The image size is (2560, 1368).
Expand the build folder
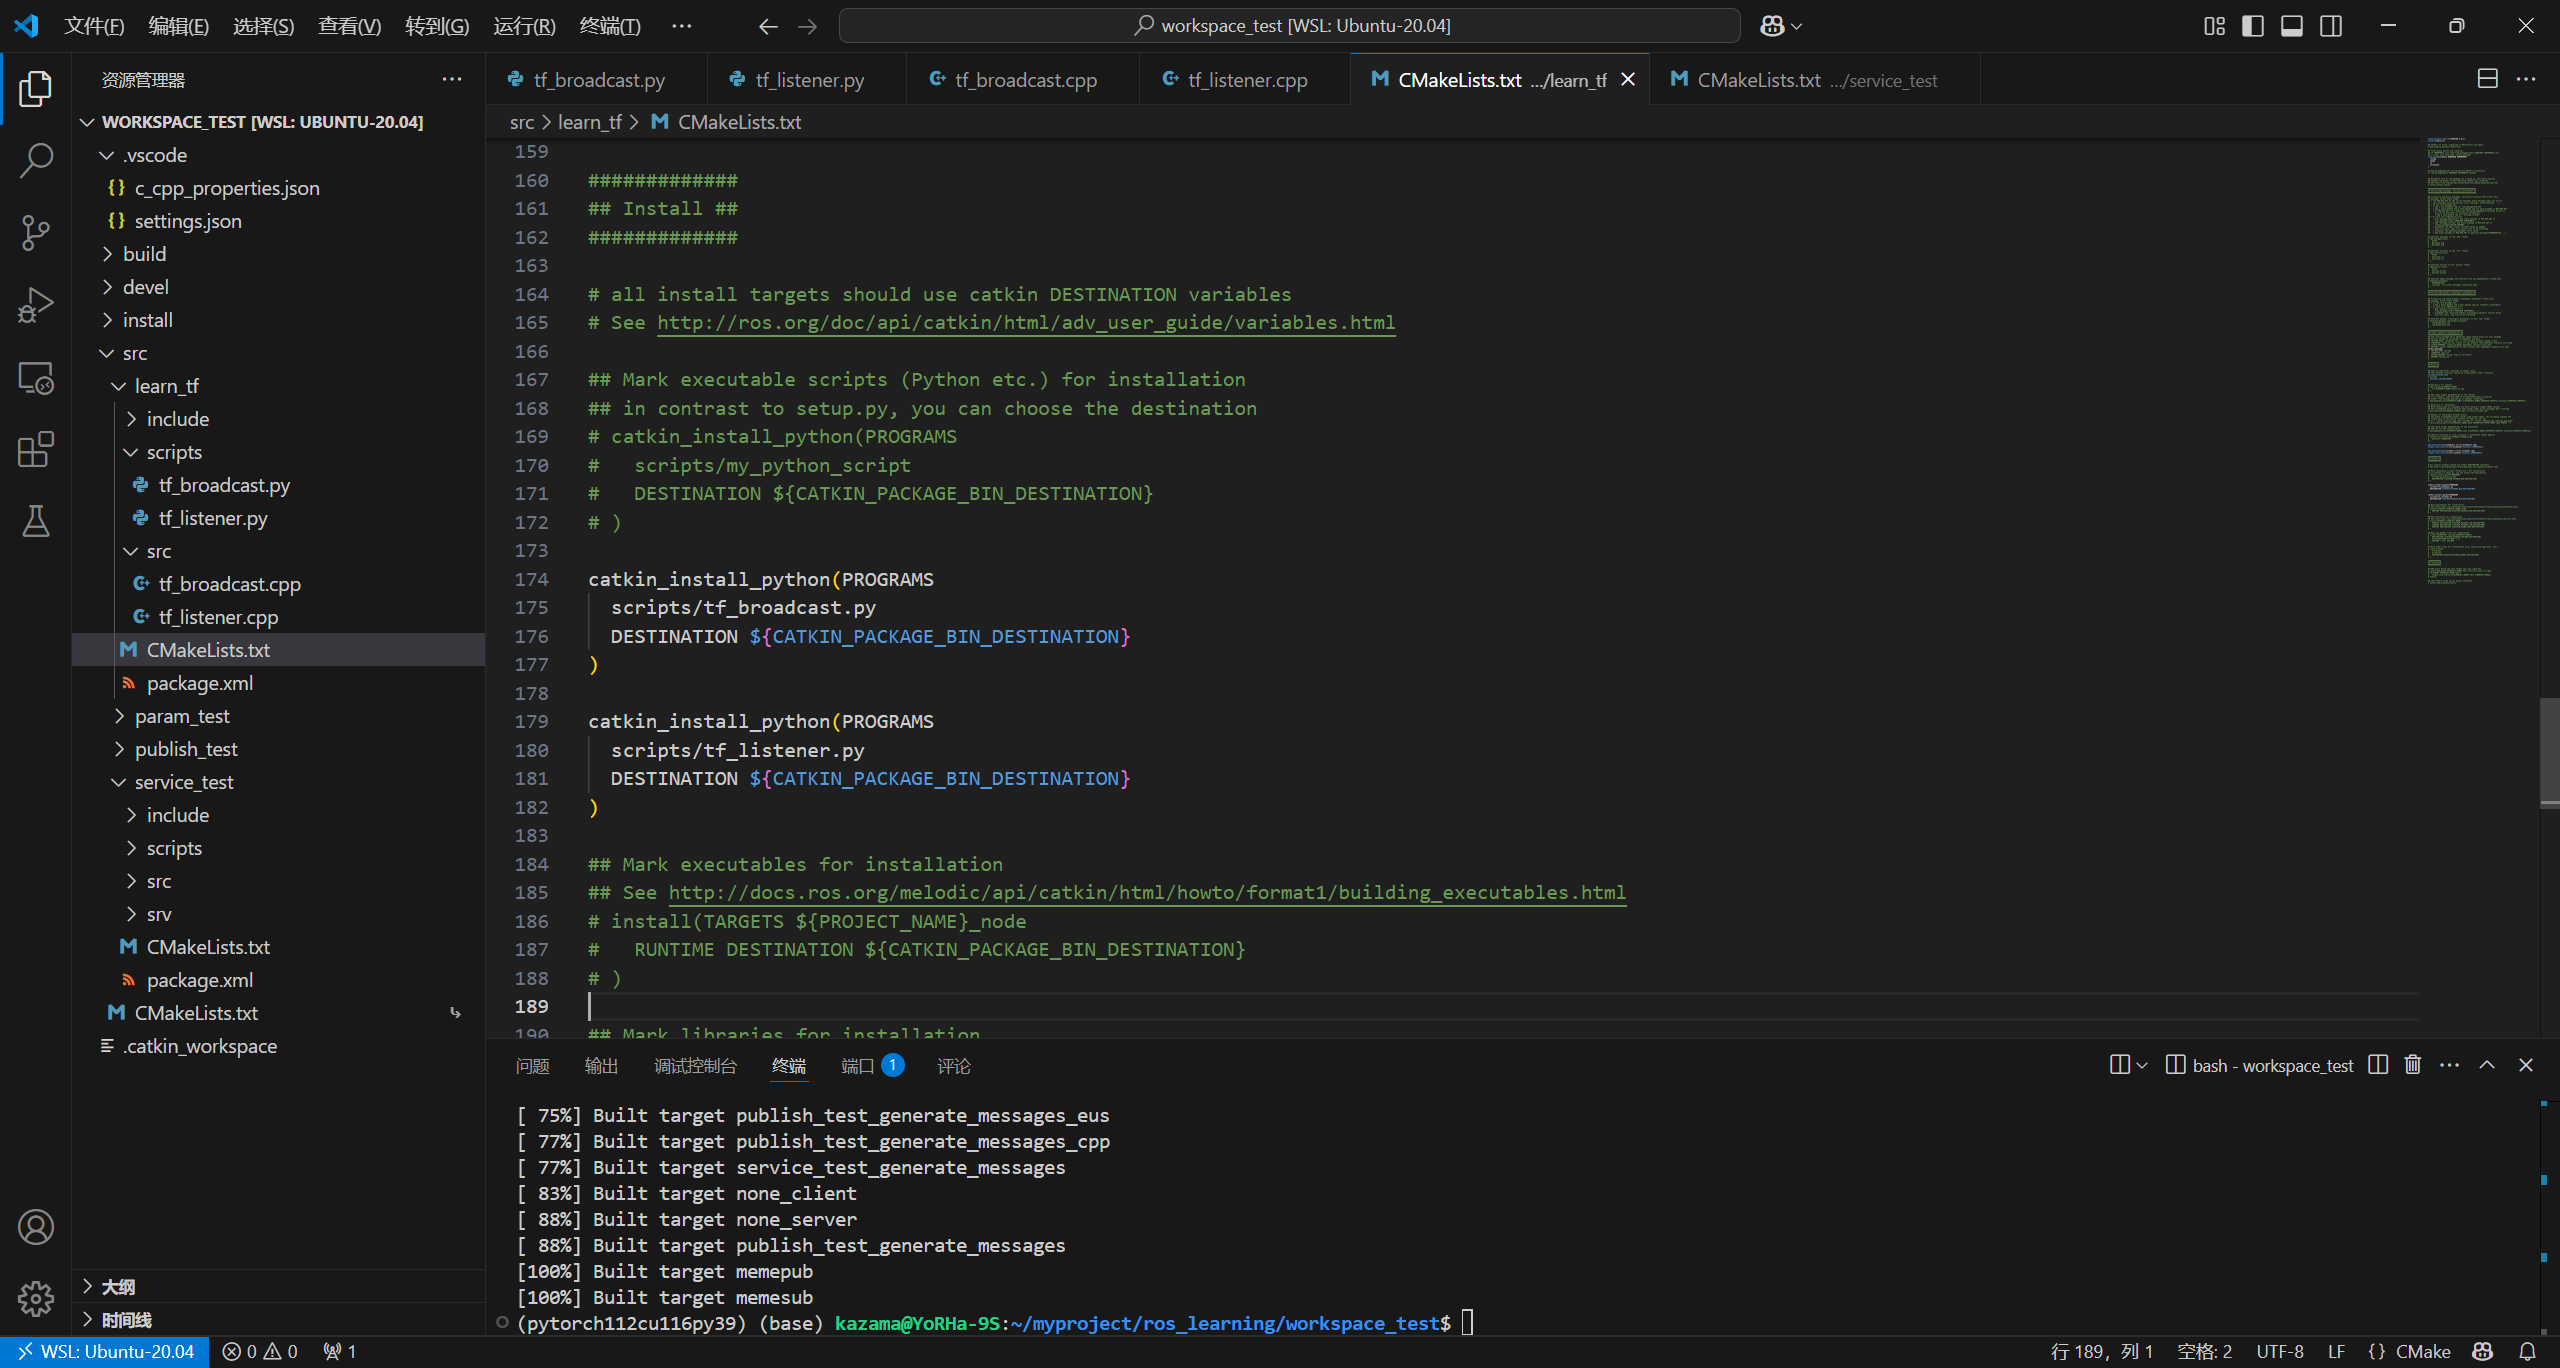144,254
